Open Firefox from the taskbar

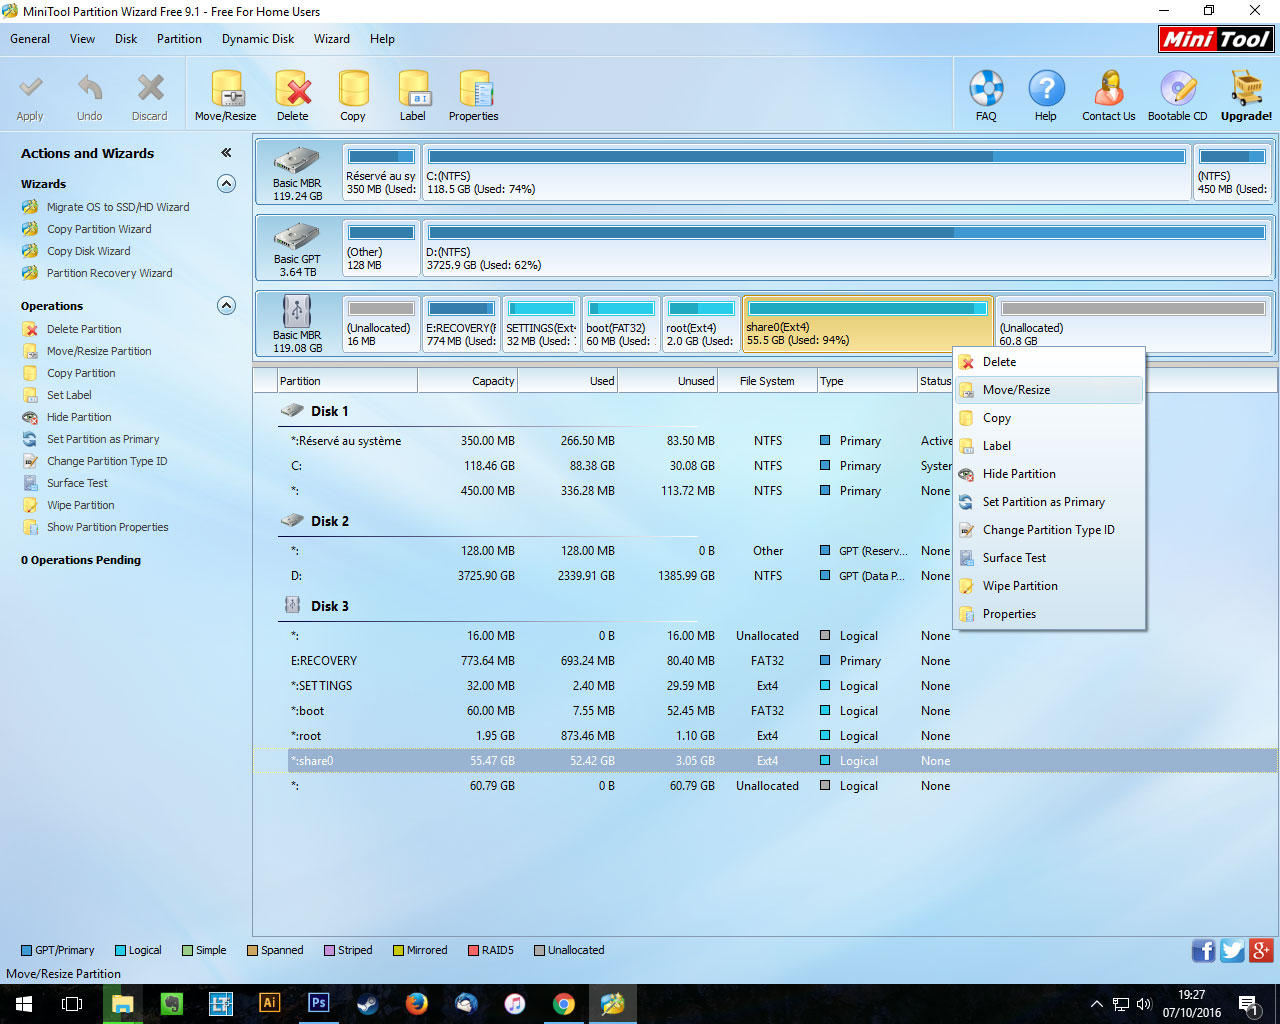tap(417, 1003)
